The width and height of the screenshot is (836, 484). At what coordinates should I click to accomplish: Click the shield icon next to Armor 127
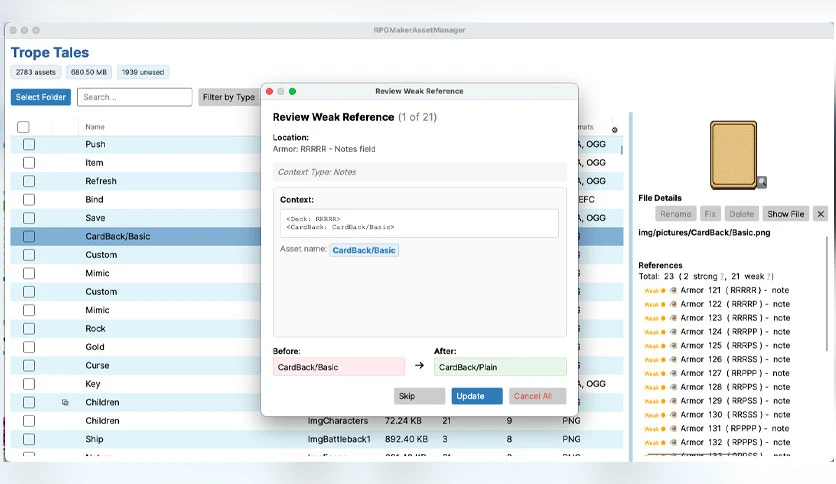673,374
